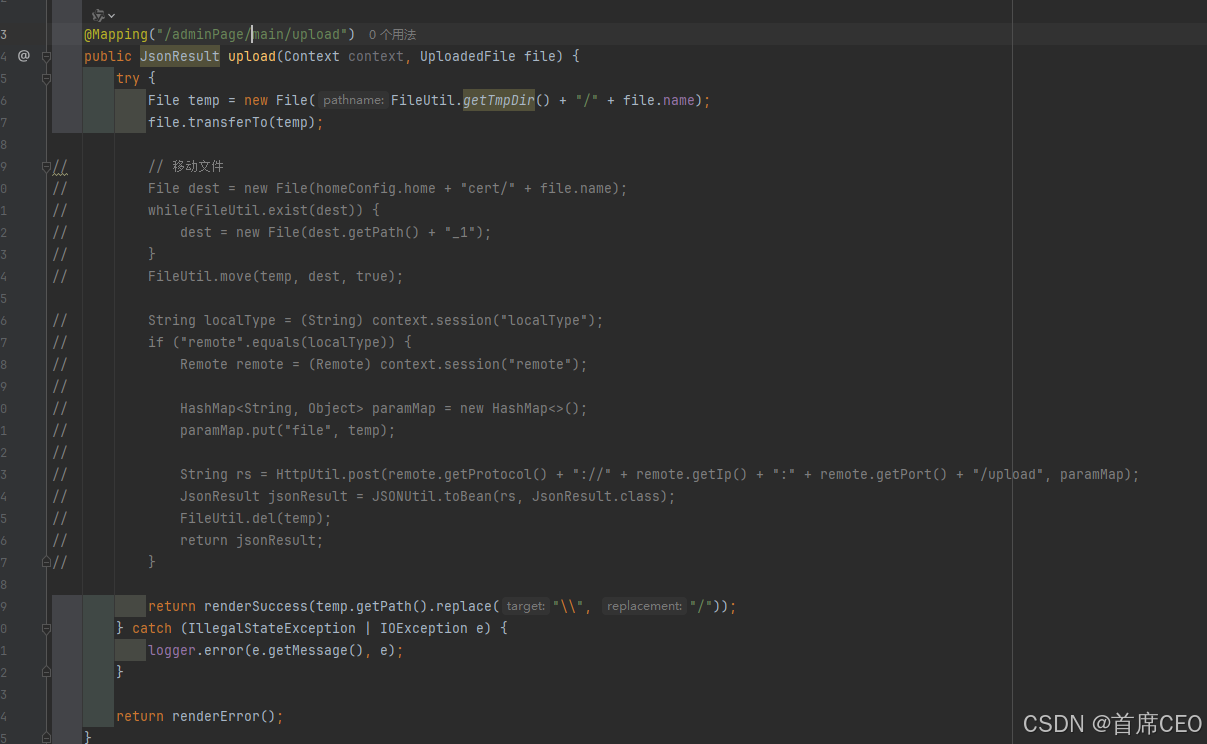Click the pathname: parameter hint chip
Image resolution: width=1207 pixels, height=744 pixels.
[x=352, y=100]
